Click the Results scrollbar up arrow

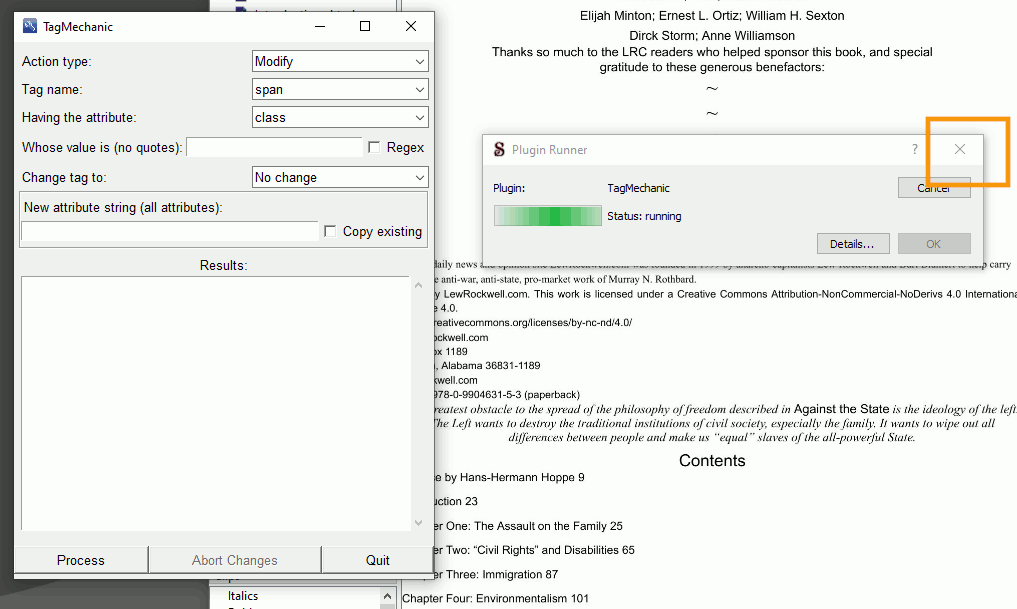click(418, 285)
